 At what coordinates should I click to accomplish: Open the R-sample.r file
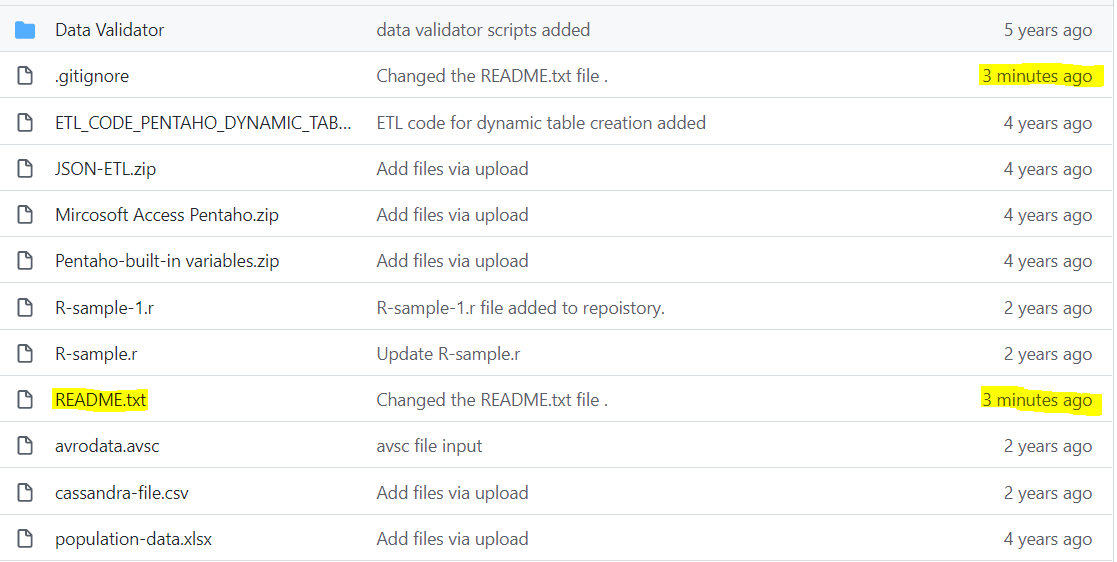[x=97, y=354]
